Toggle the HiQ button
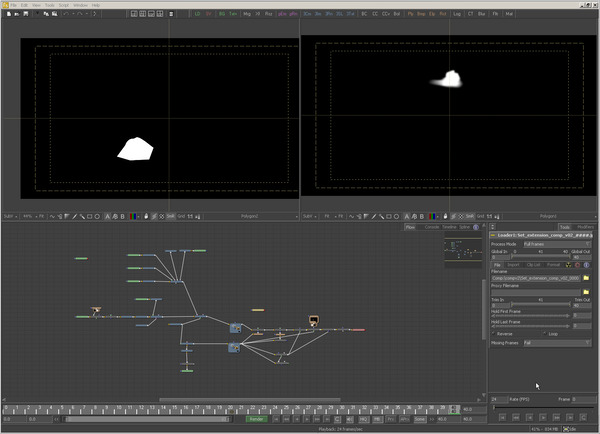The image size is (600, 434). (x=364, y=419)
